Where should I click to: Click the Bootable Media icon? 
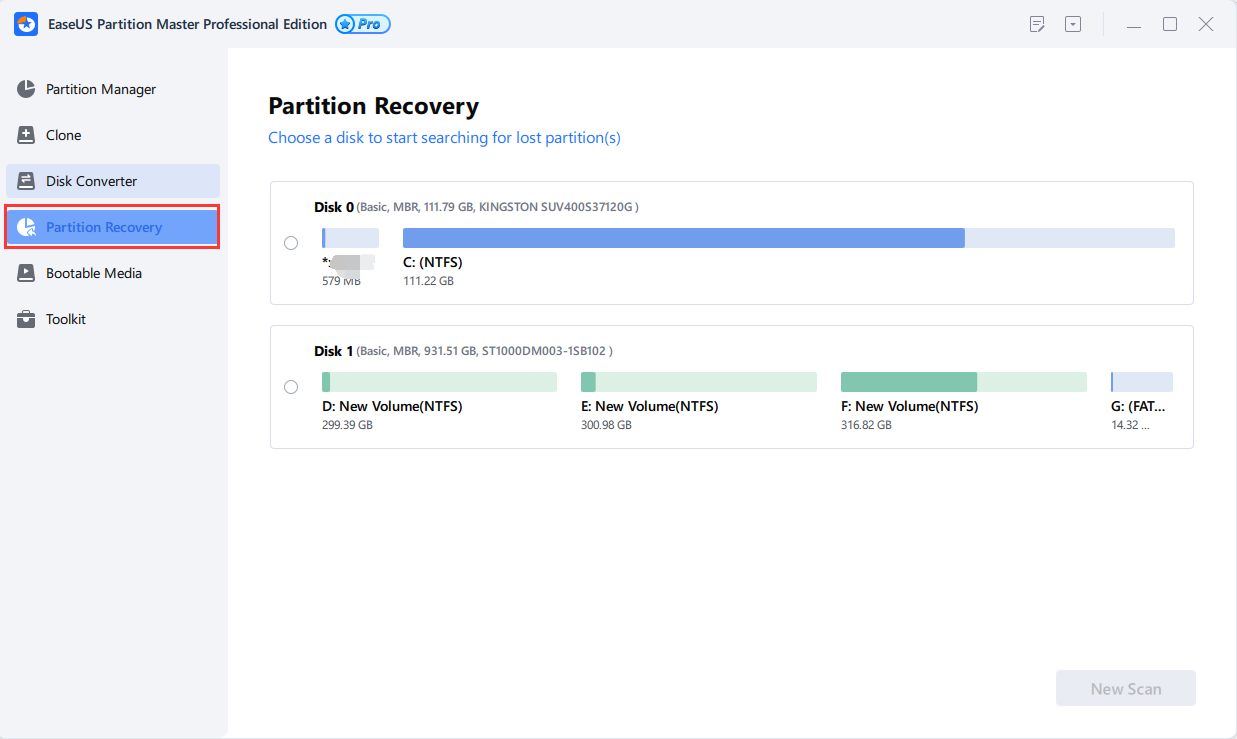click(26, 273)
